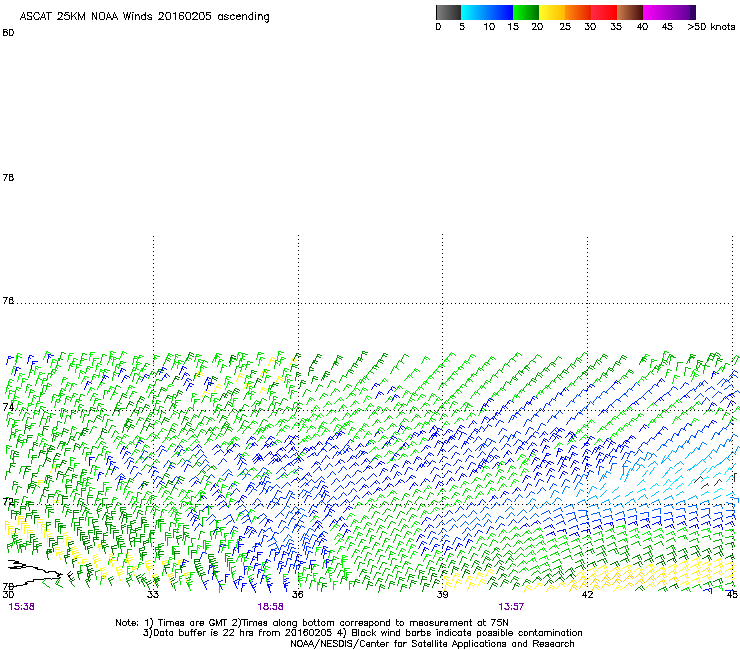Click the gray 0-5 knots legend segment
Screen dimensions: 740x650
[448, 12]
